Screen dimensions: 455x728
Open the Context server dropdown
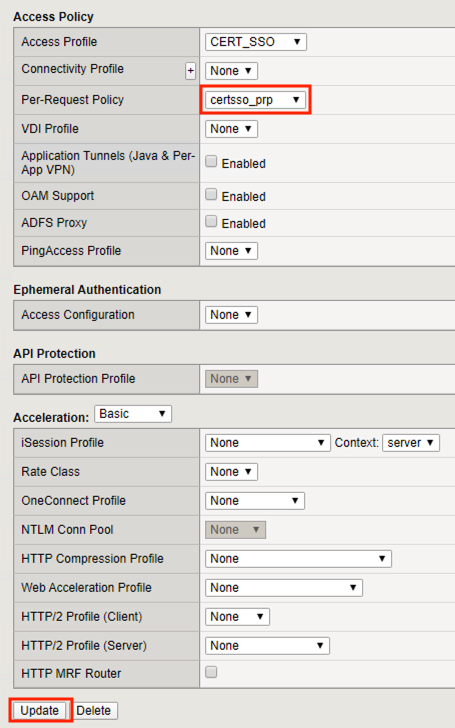[x=411, y=443]
